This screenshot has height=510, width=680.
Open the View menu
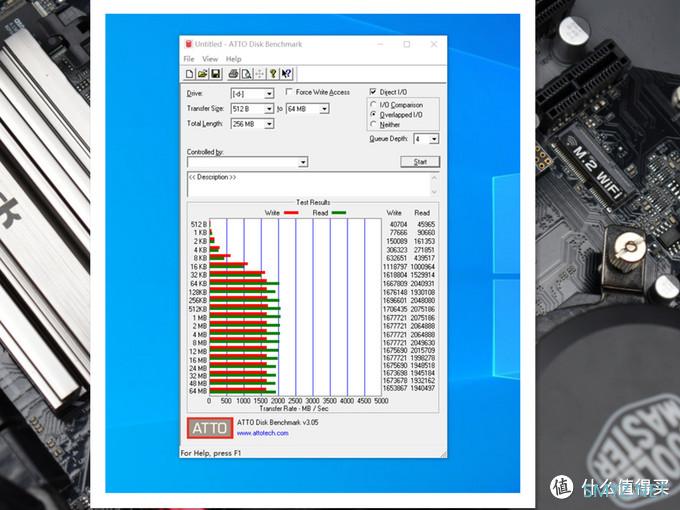(x=210, y=59)
